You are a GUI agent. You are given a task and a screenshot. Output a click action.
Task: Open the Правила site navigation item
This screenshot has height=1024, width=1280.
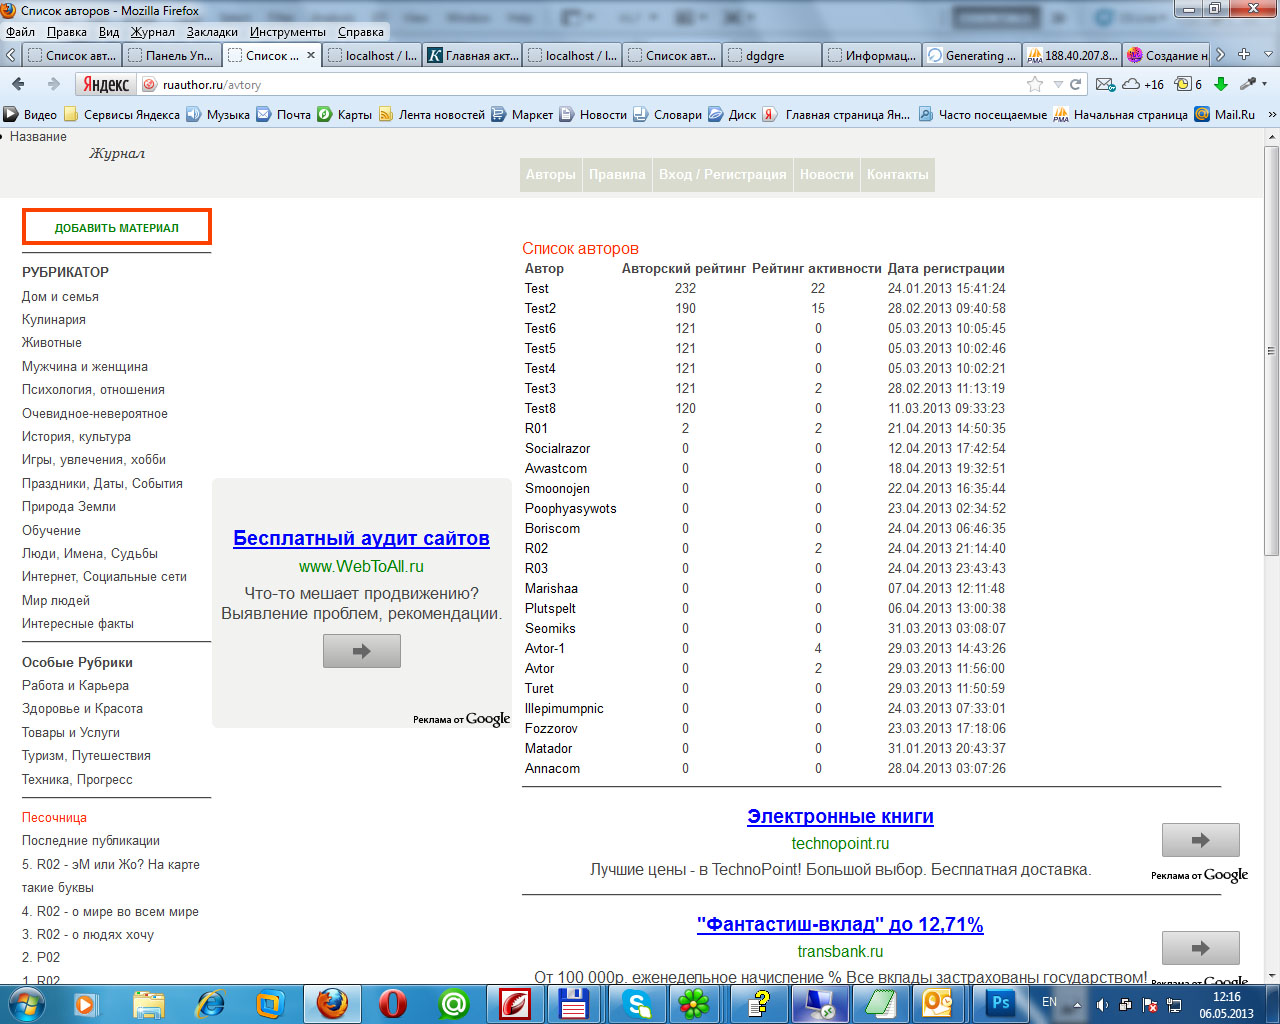click(x=617, y=174)
